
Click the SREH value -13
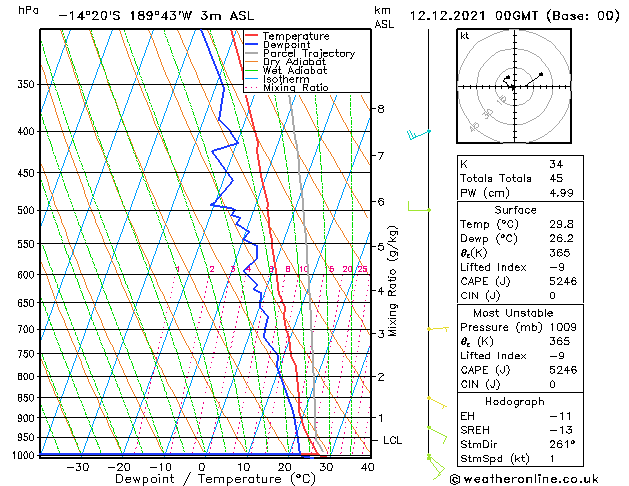coord(560,430)
